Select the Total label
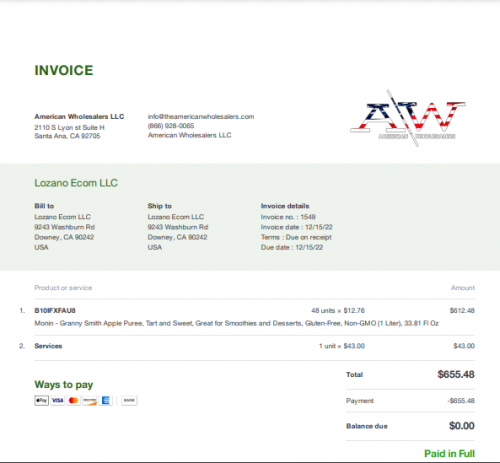Image resolution: width=500 pixels, height=463 pixels. [x=354, y=375]
